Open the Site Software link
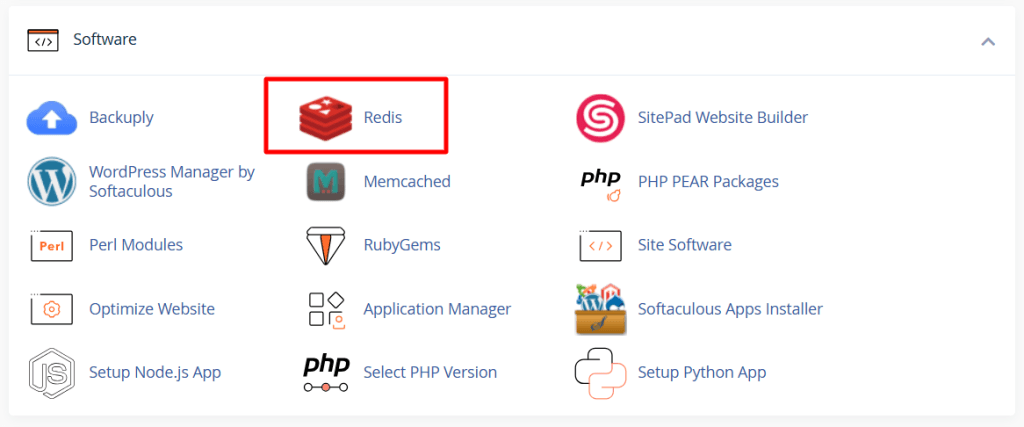The image size is (1024, 427). pos(684,245)
